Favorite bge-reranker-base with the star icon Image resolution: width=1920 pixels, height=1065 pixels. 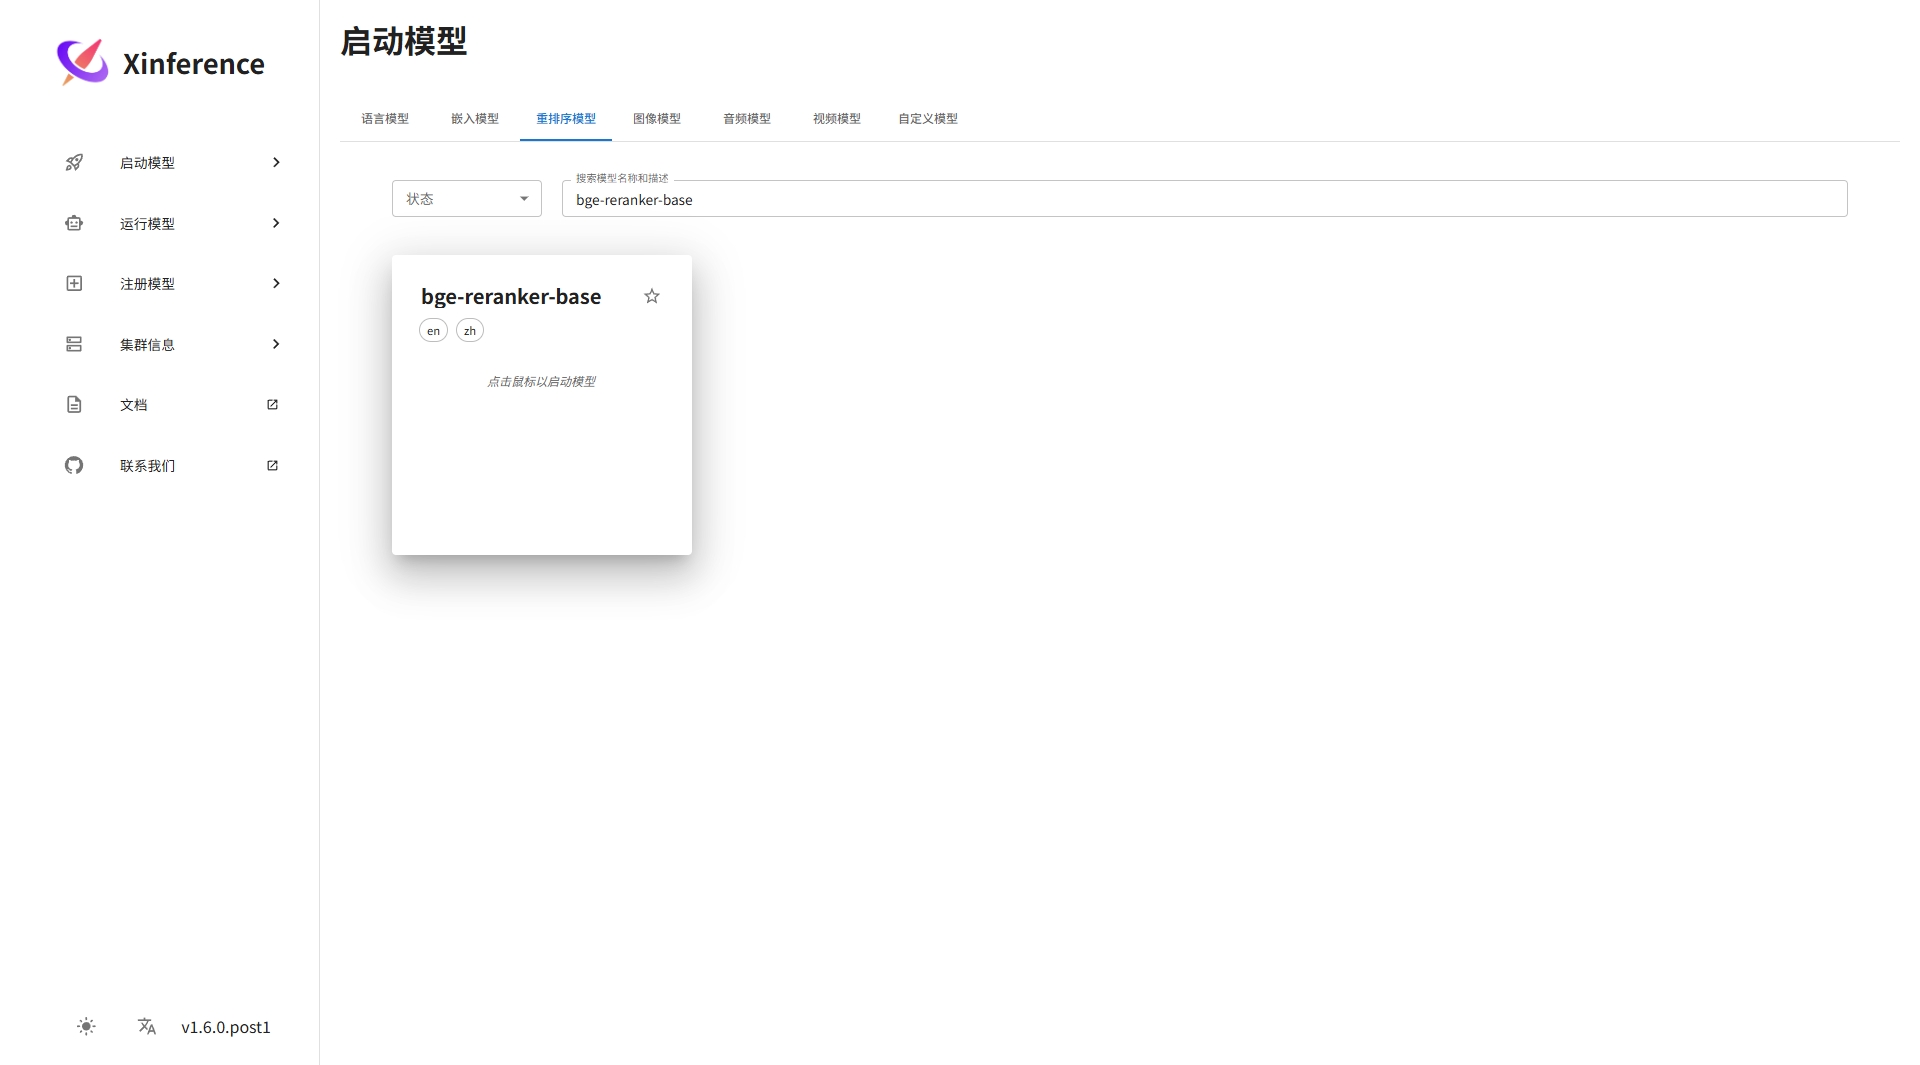[x=652, y=296]
